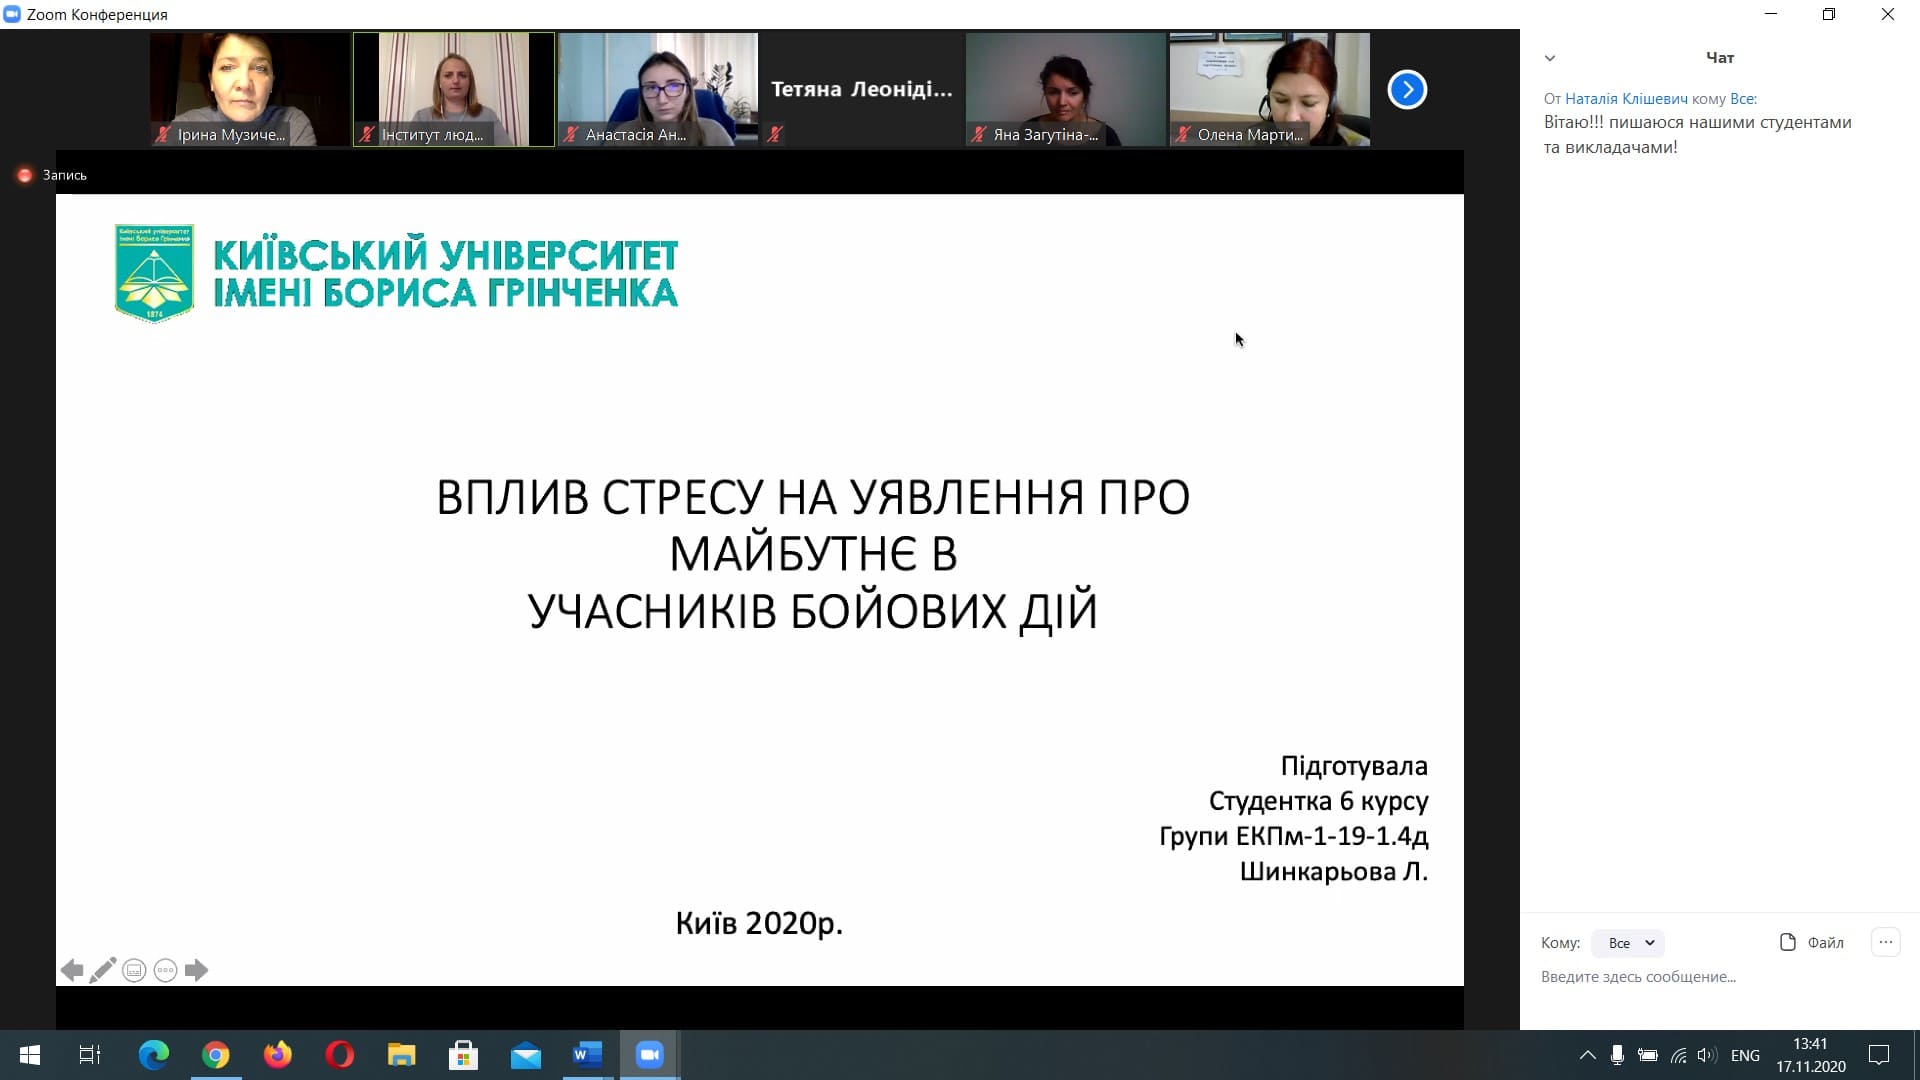
Task: Click the chat message input field
Action: (1700, 977)
